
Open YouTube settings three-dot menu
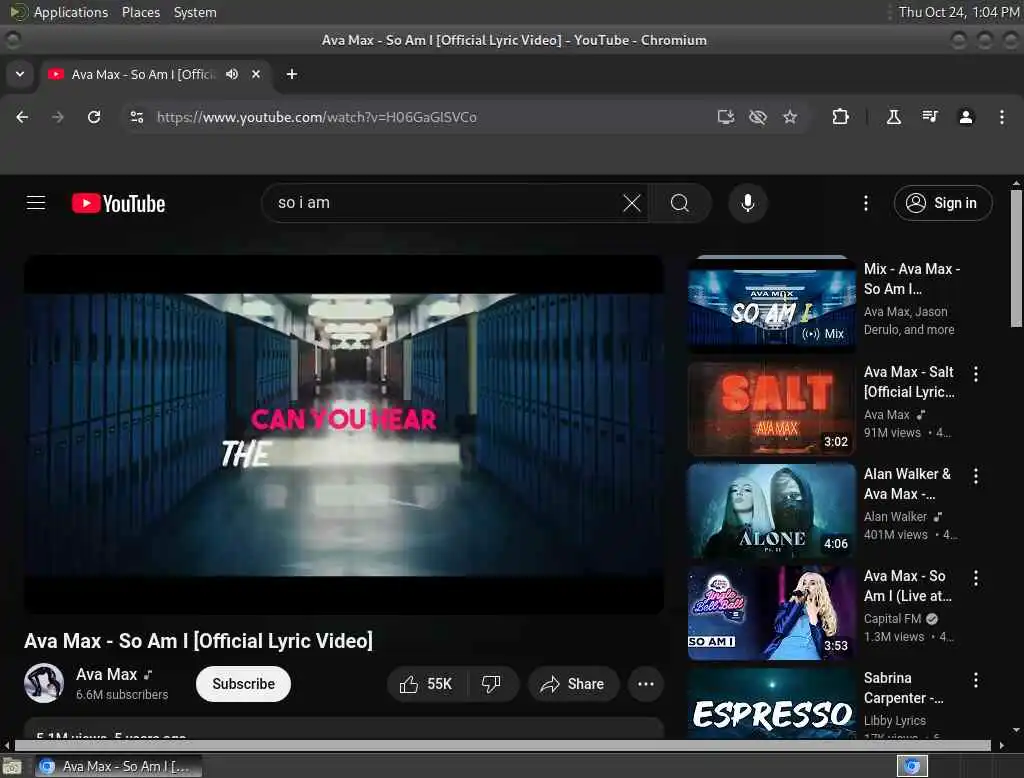[x=866, y=203]
